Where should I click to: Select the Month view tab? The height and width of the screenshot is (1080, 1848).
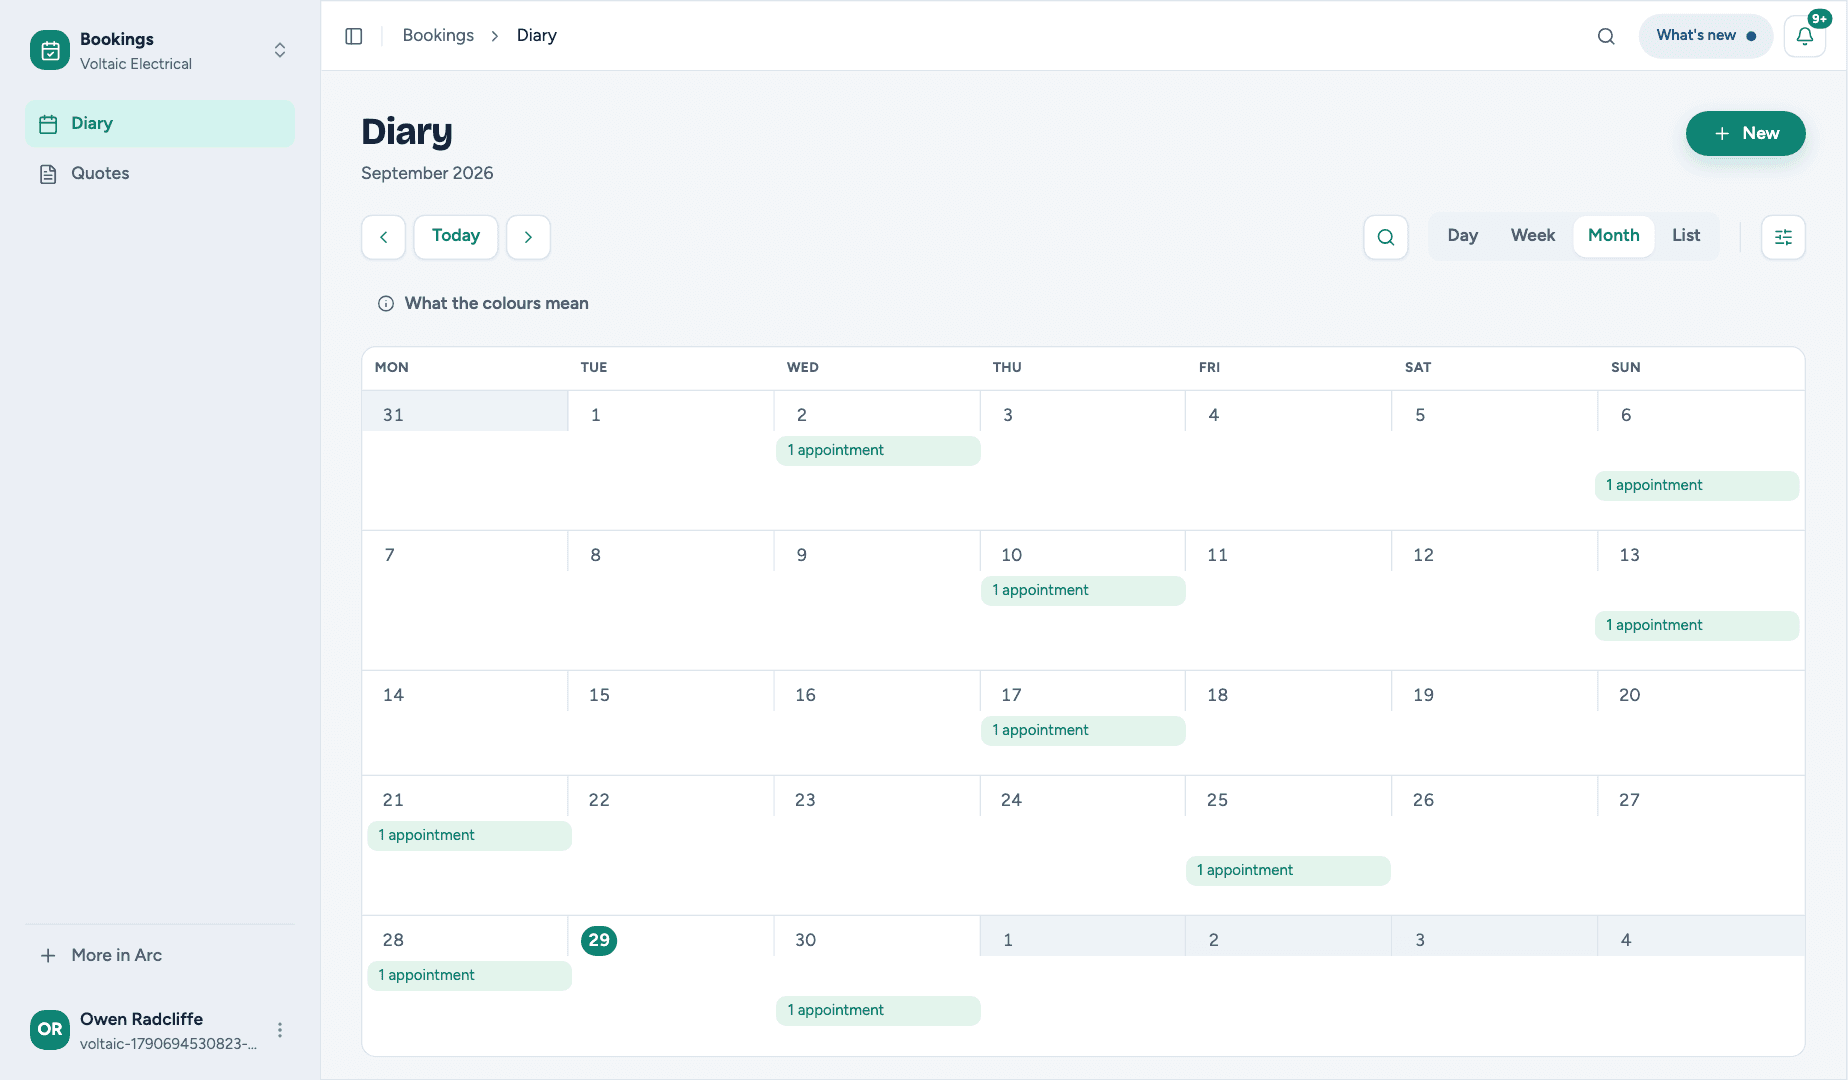pos(1613,236)
